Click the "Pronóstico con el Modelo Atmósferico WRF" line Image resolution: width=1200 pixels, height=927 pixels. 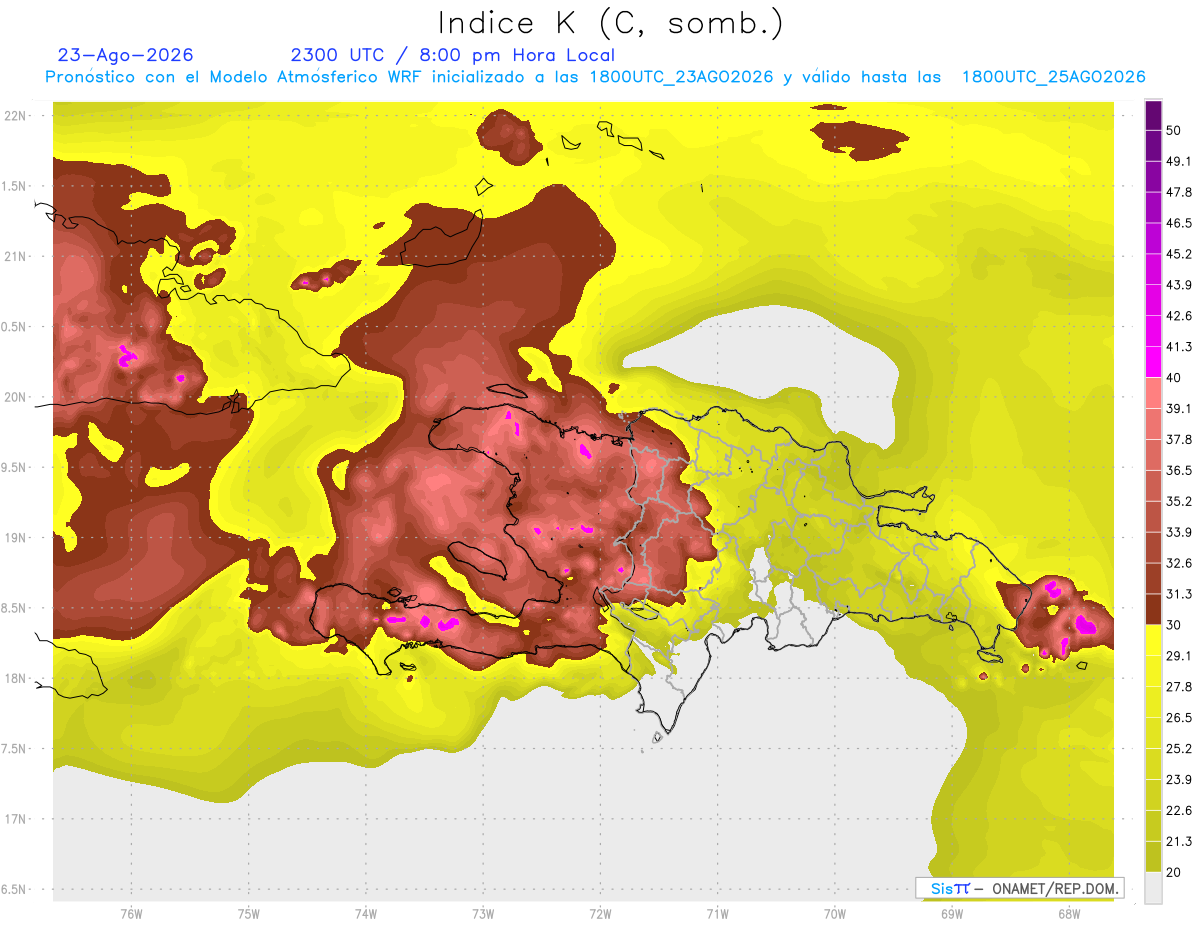click(595, 77)
